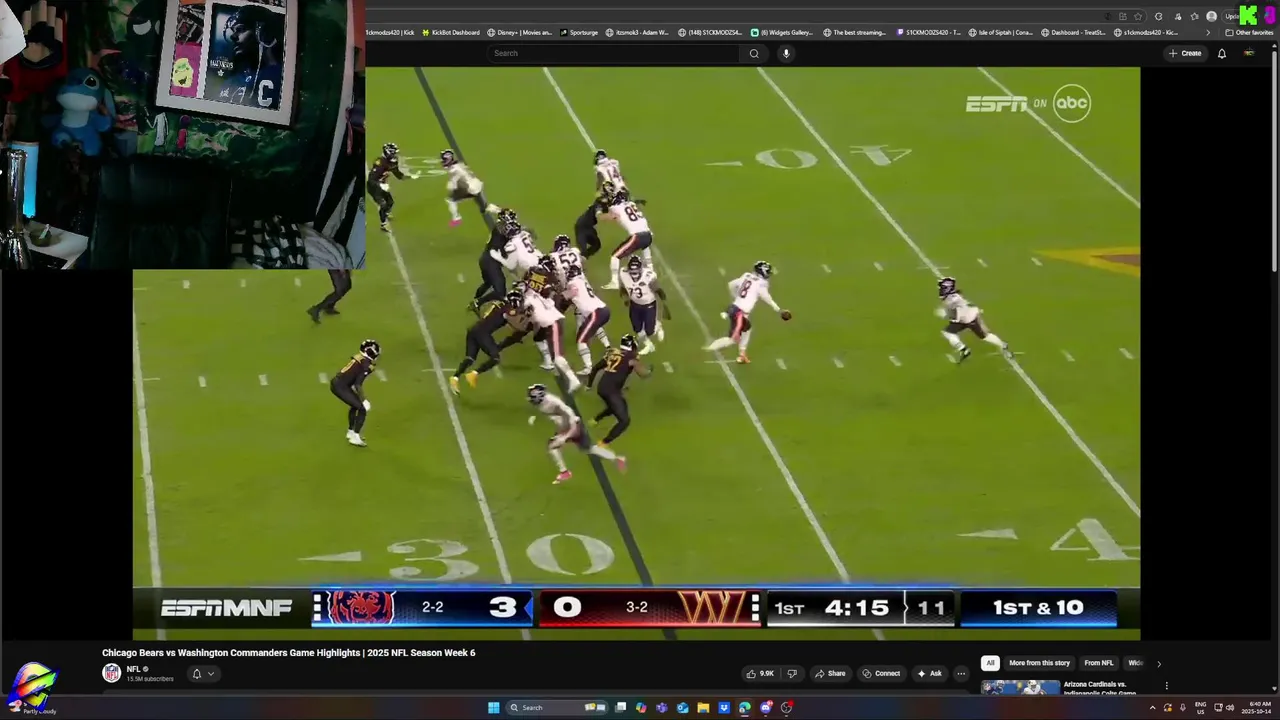Screen dimensions: 1280x720
Task: Click the YouTube search magnifier button
Action: coord(754,53)
